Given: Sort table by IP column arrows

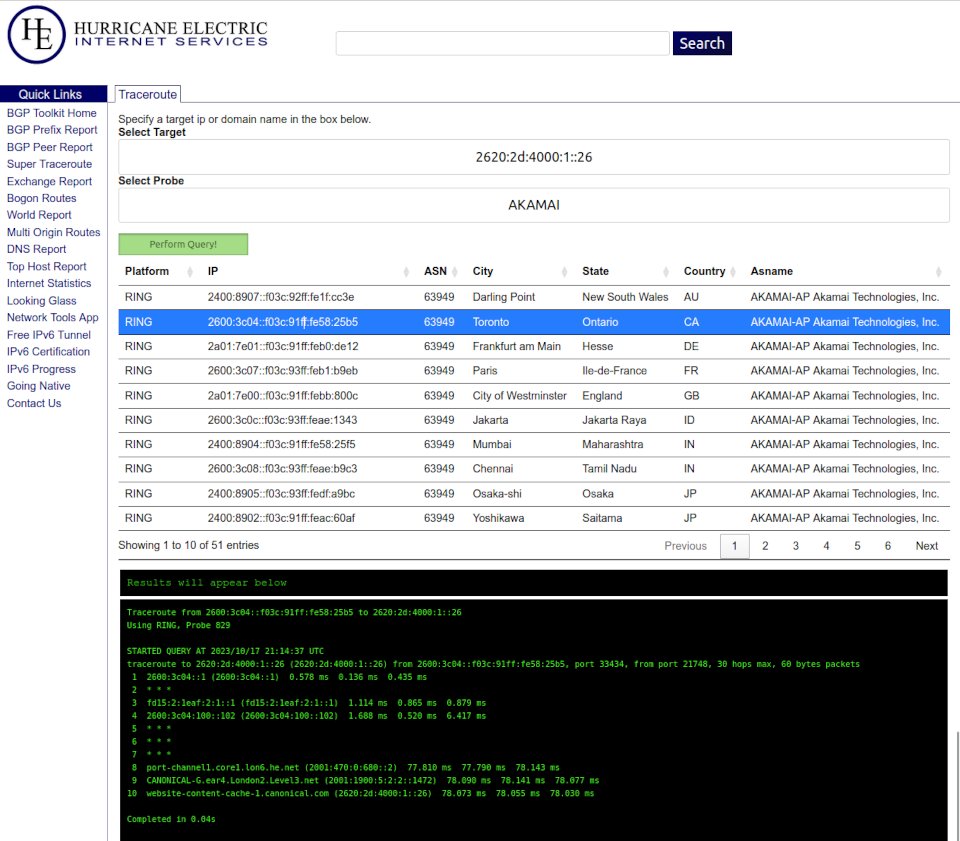Looking at the screenshot, I should coord(407,272).
